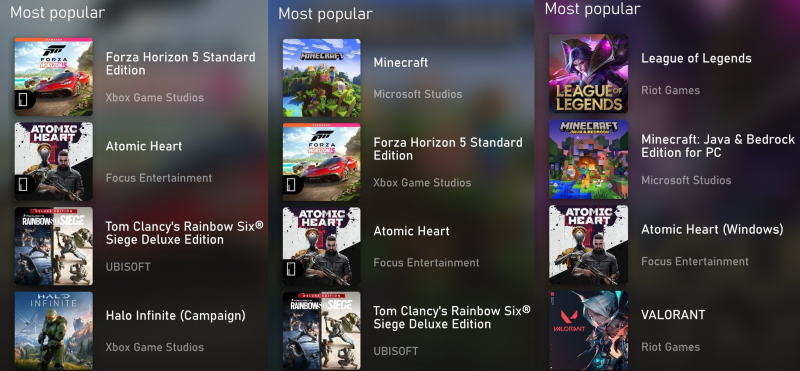Click UBISOFT publisher in left column
Screen dimensions: 800x371
128,267
